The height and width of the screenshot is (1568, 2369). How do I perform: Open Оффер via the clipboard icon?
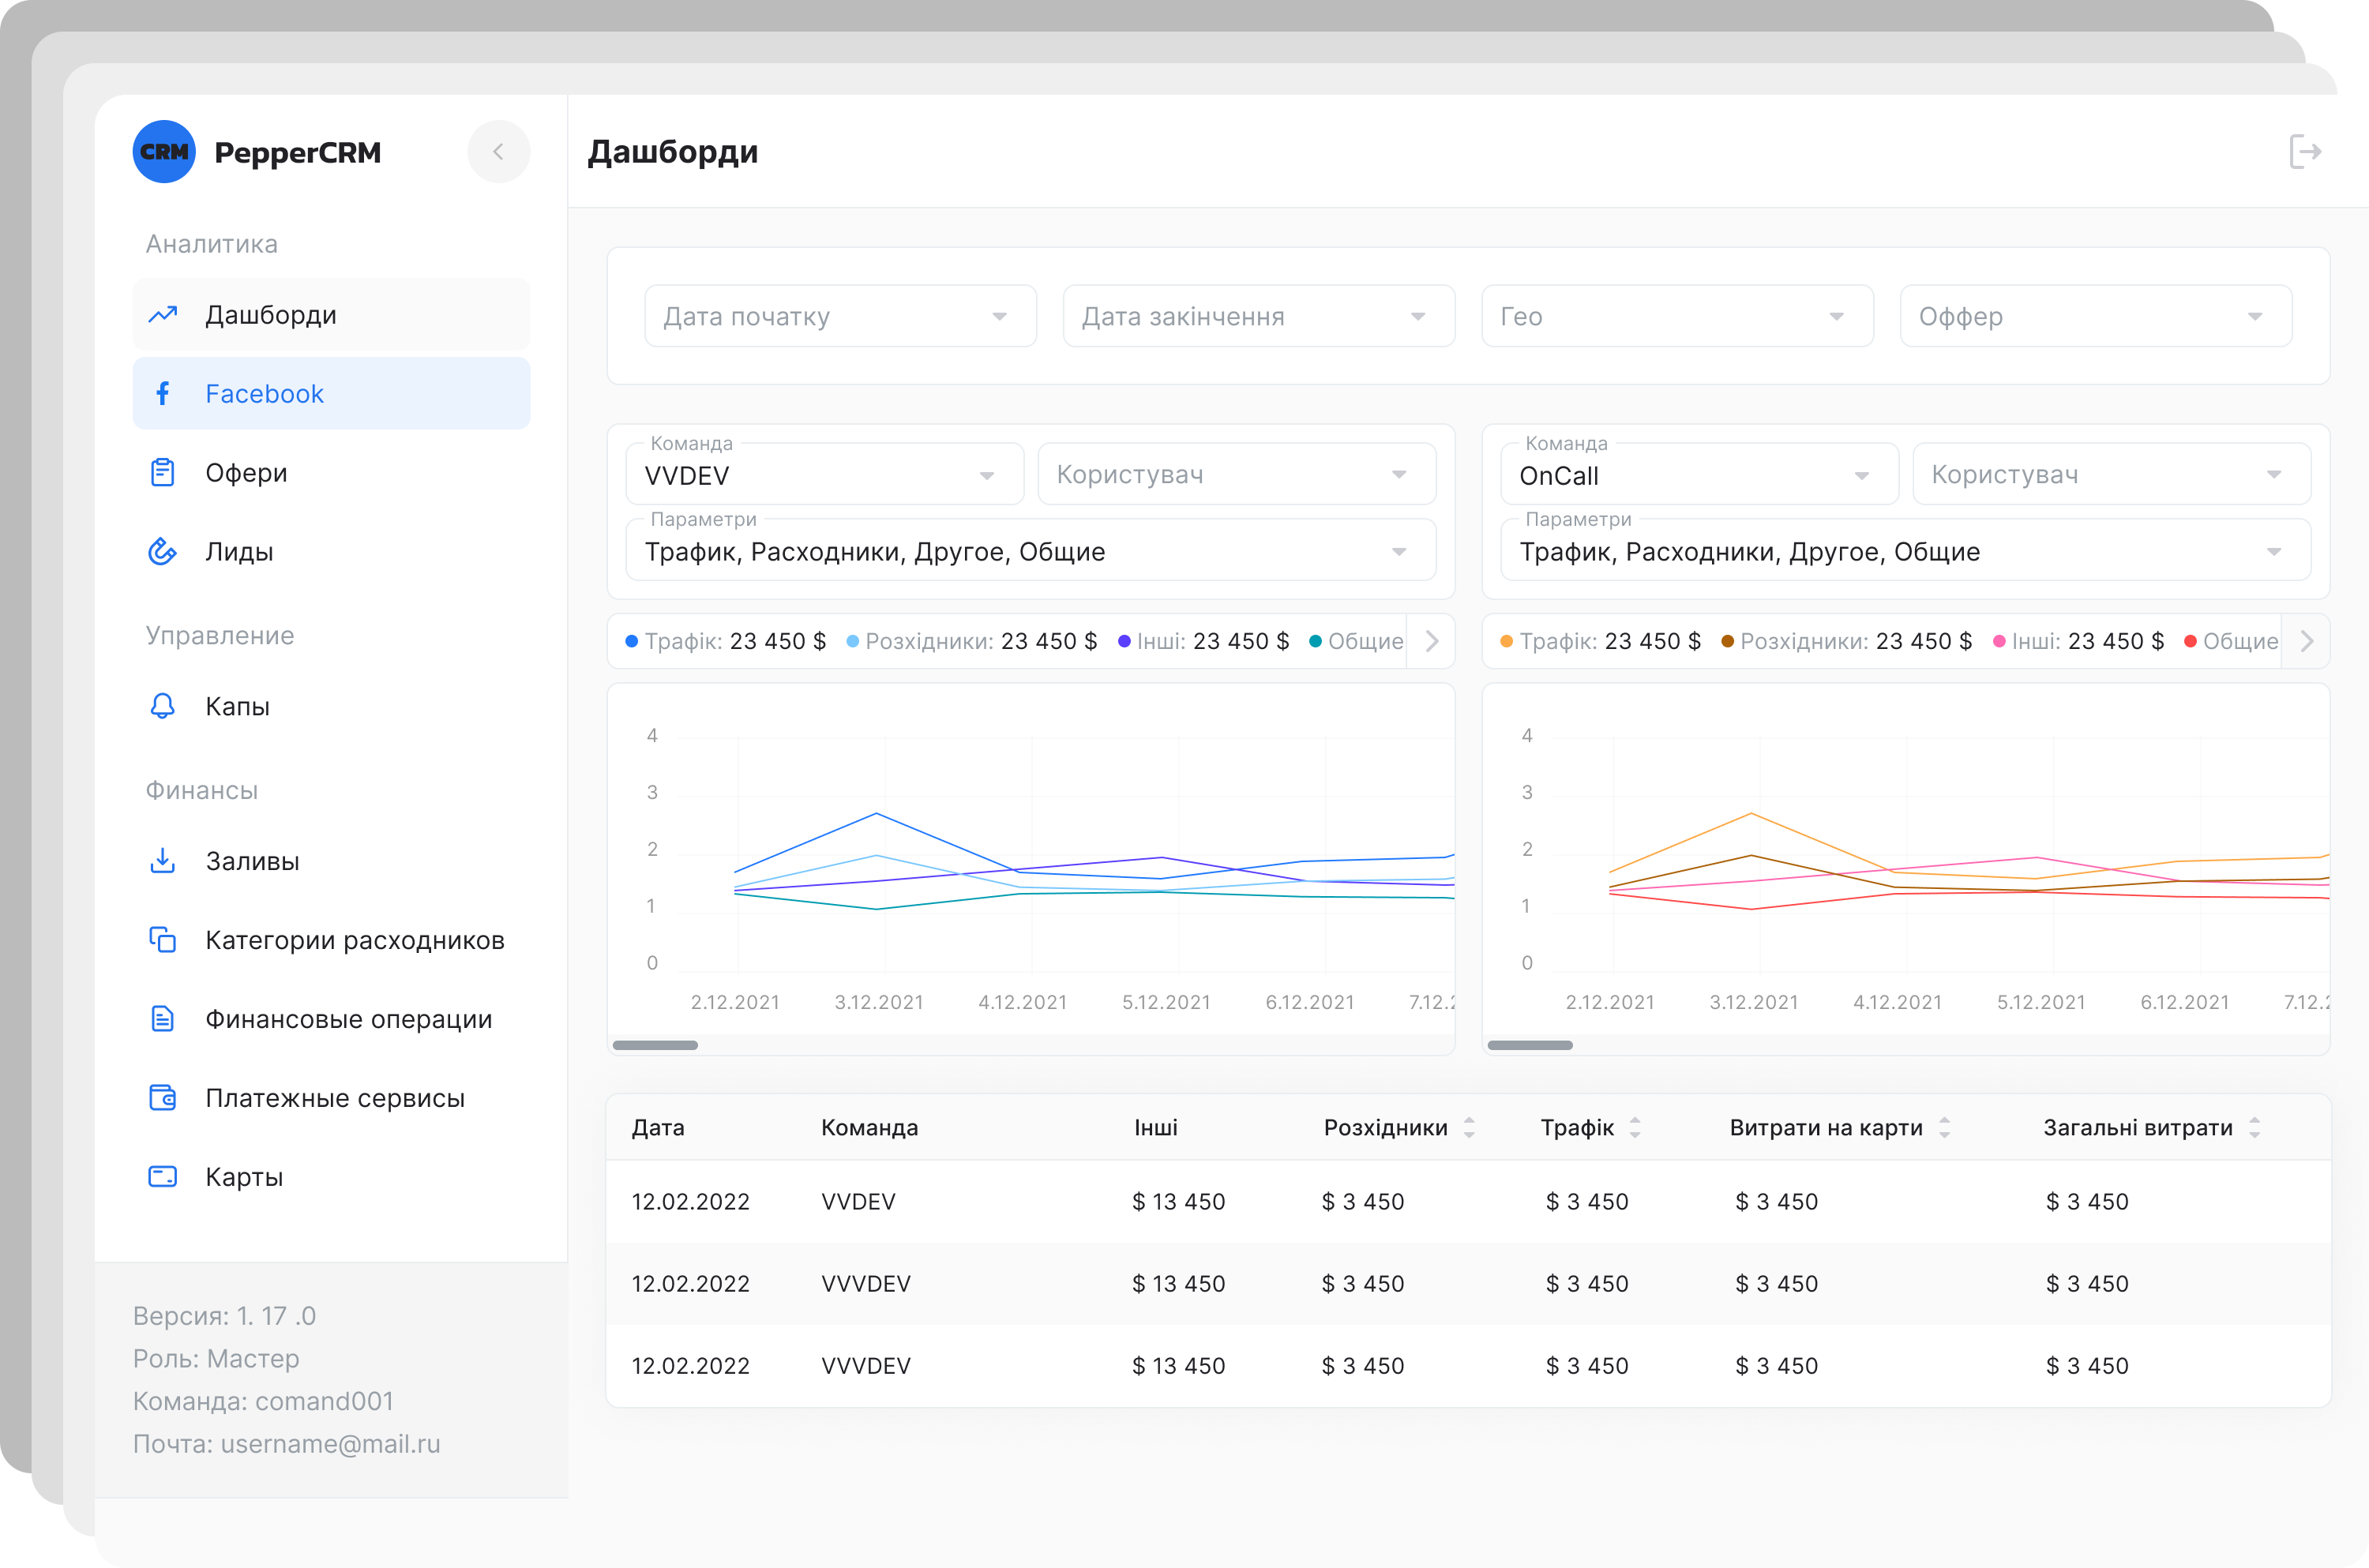coord(162,472)
